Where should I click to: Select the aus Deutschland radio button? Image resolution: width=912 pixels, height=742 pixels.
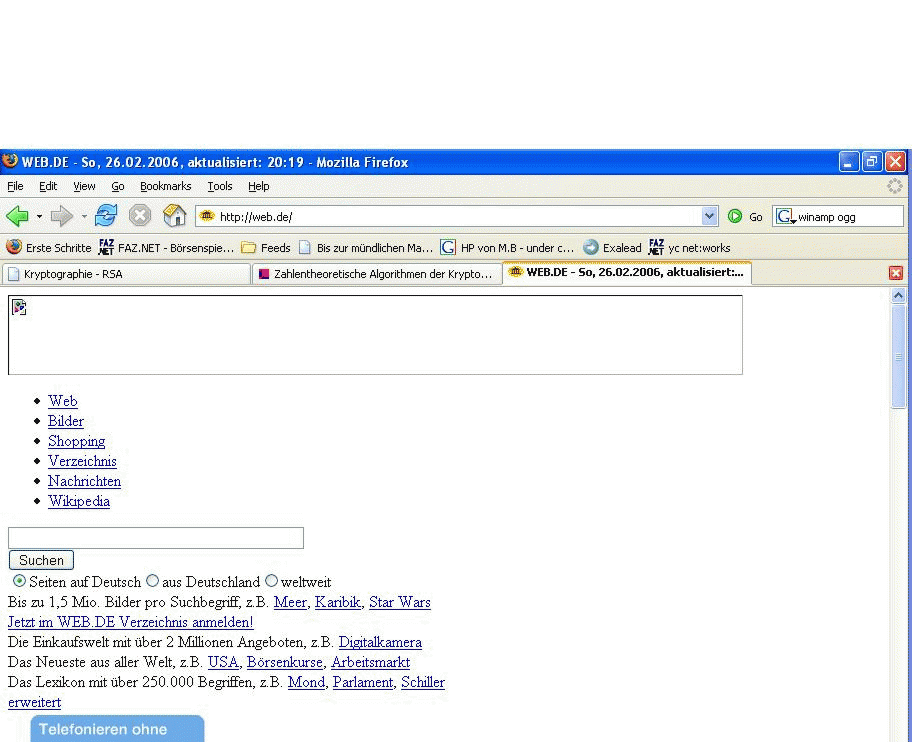pyautogui.click(x=152, y=580)
